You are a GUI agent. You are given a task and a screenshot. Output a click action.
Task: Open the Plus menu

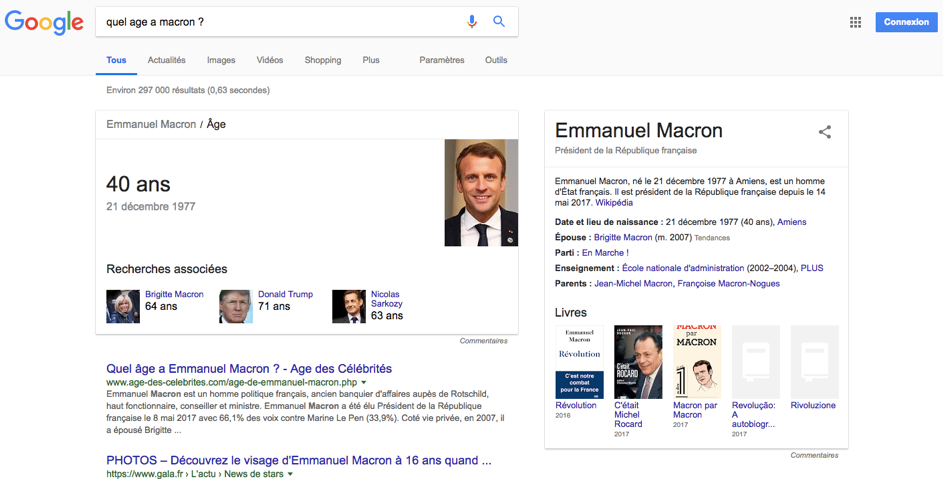point(371,60)
